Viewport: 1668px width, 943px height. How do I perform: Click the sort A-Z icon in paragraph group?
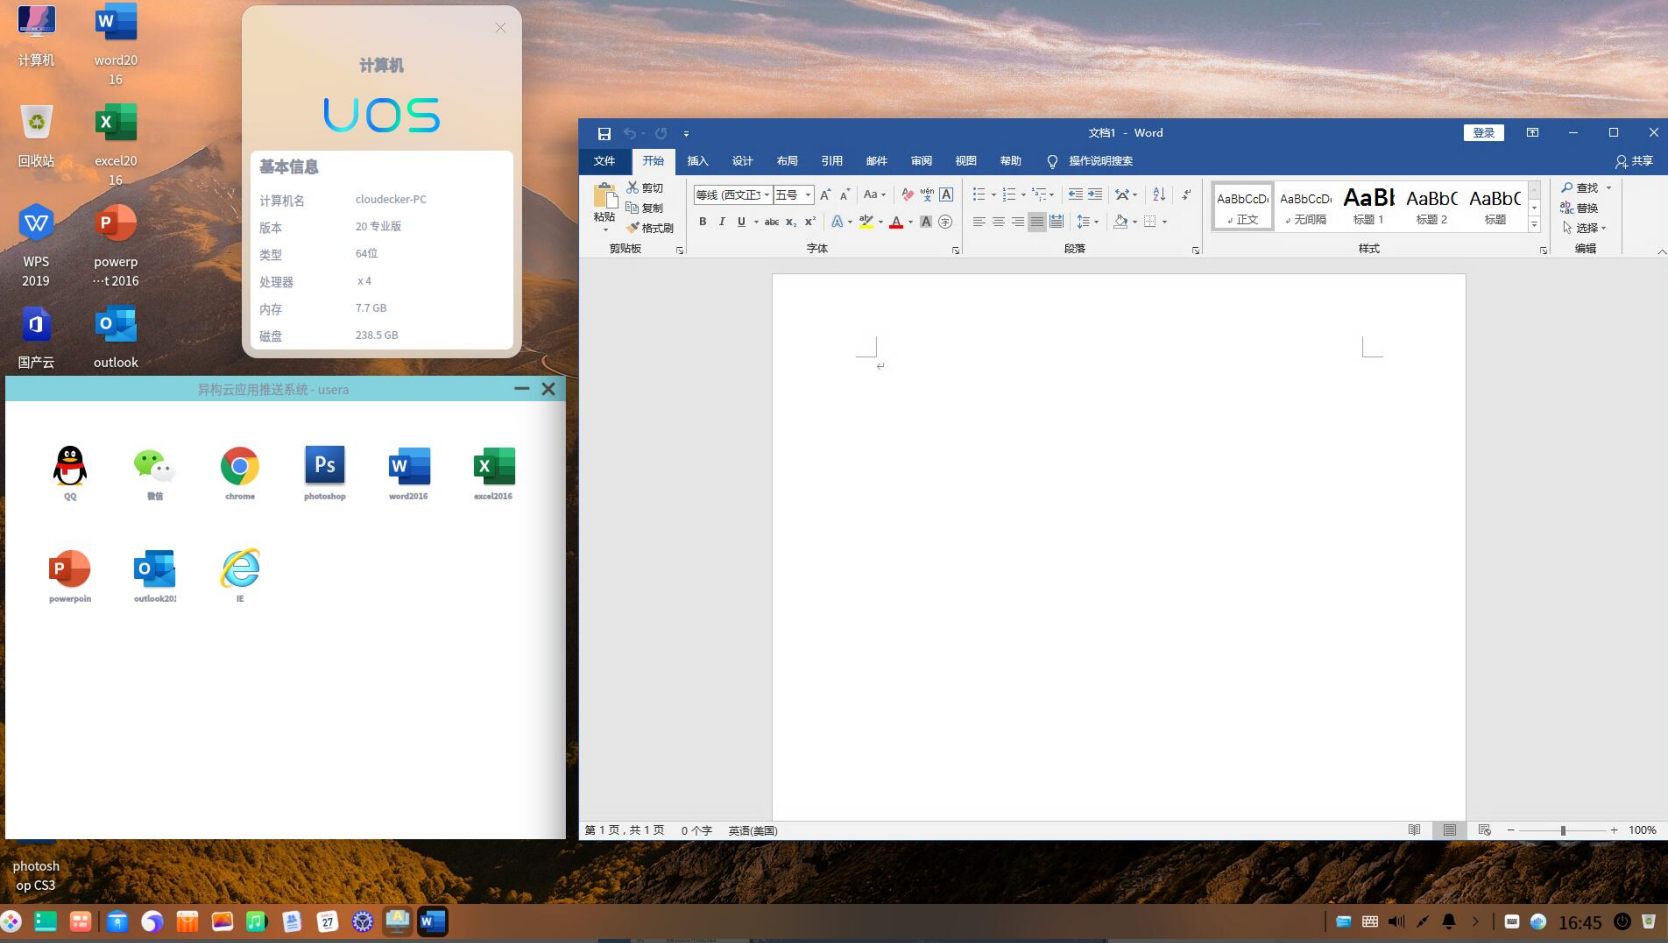click(x=1159, y=195)
